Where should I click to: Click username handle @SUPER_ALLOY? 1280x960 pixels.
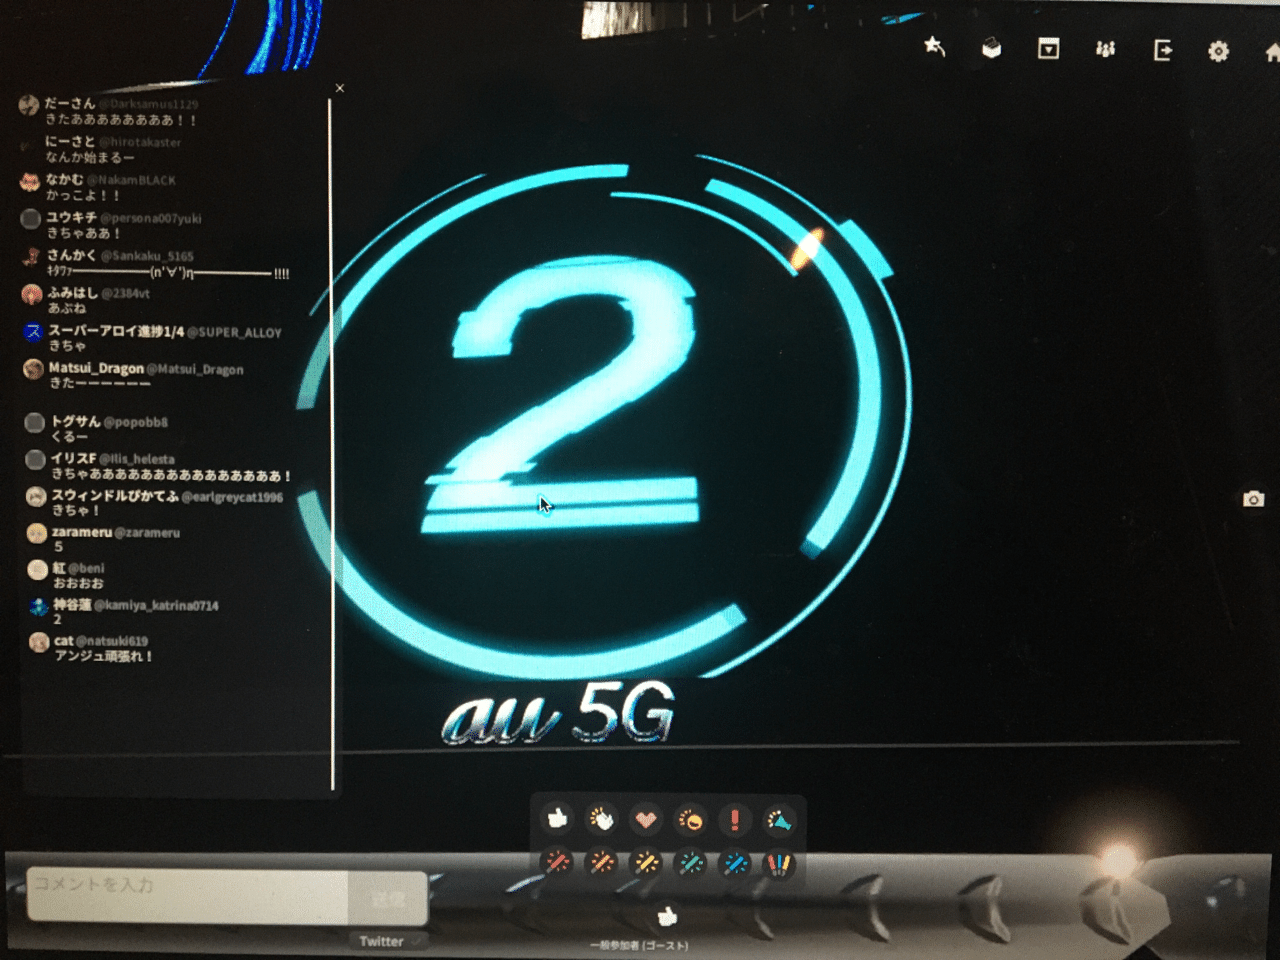pyautogui.click(x=235, y=332)
